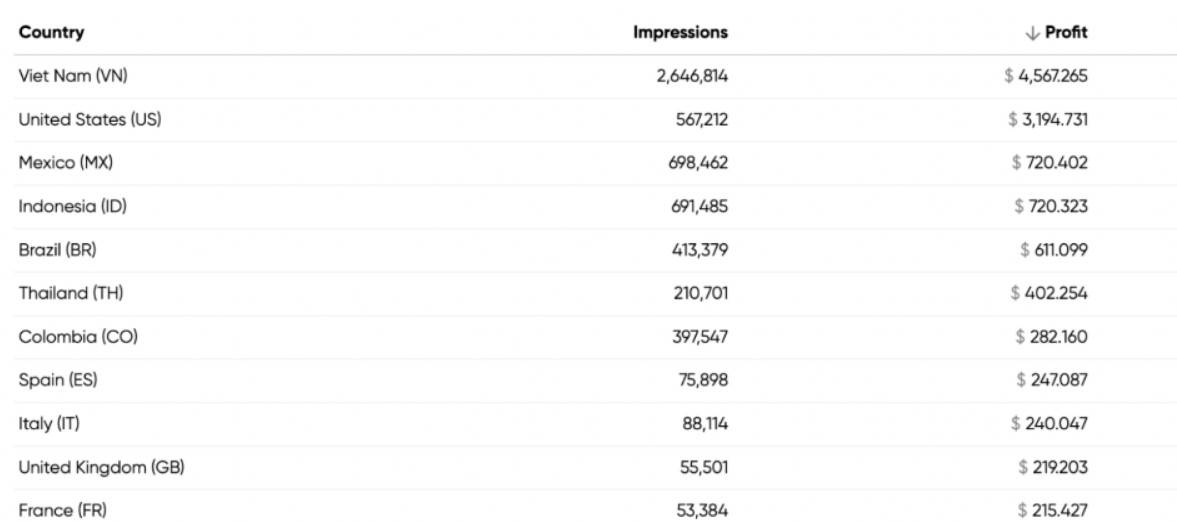Click the Indonesia (ID) country name
Image resolution: width=1177 pixels, height=522 pixels.
[73, 207]
